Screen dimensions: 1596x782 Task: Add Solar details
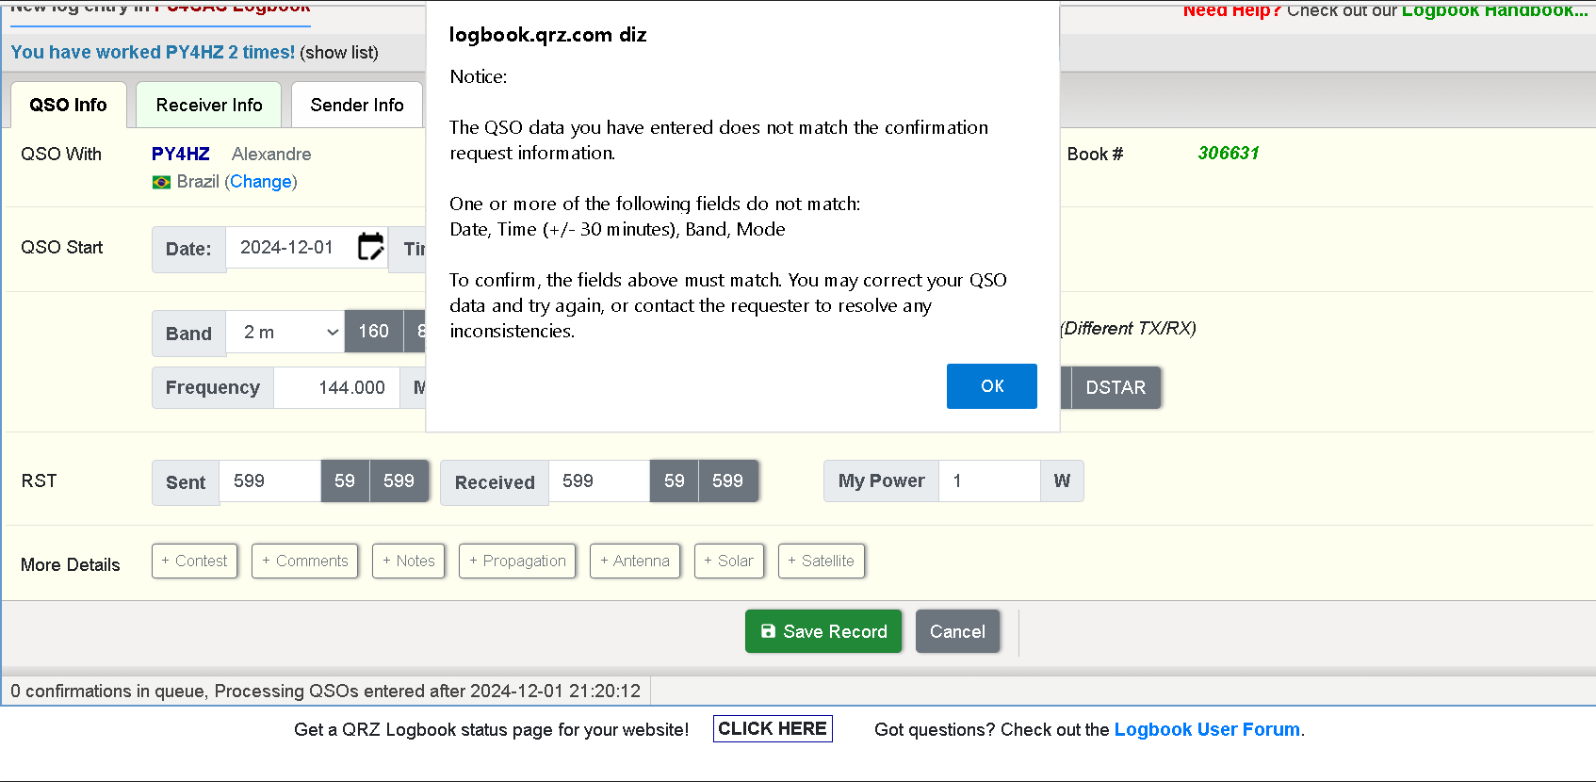point(729,561)
